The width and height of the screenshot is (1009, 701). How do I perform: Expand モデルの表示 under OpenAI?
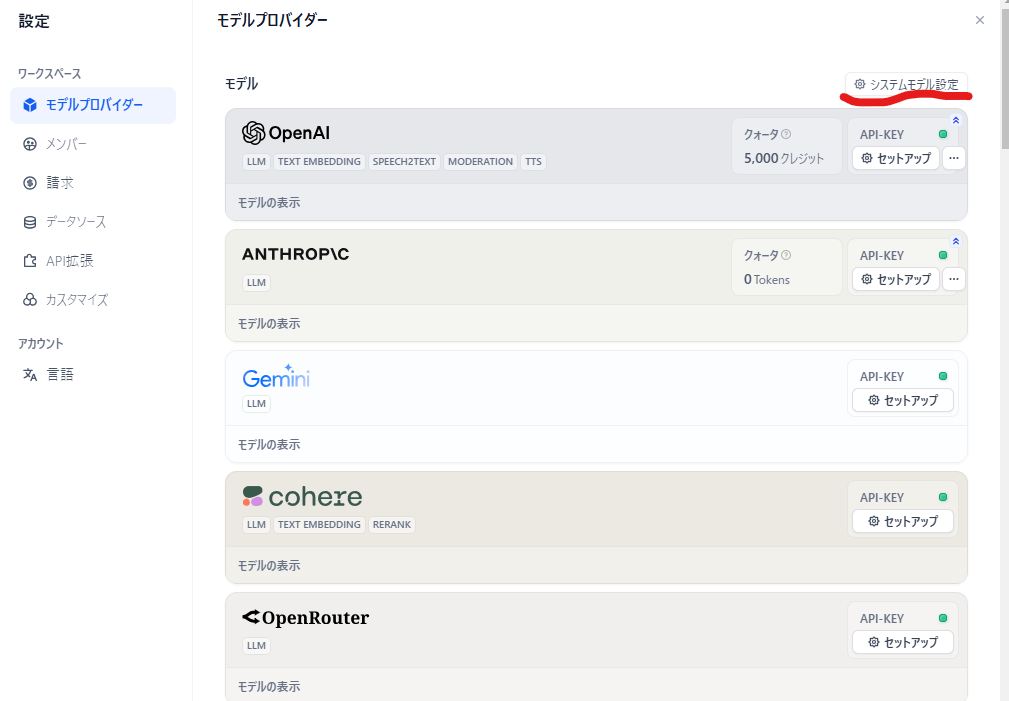269,203
